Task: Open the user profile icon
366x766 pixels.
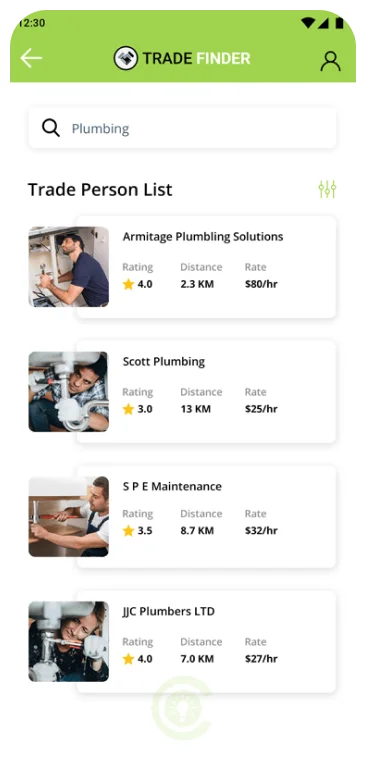Action: (330, 61)
